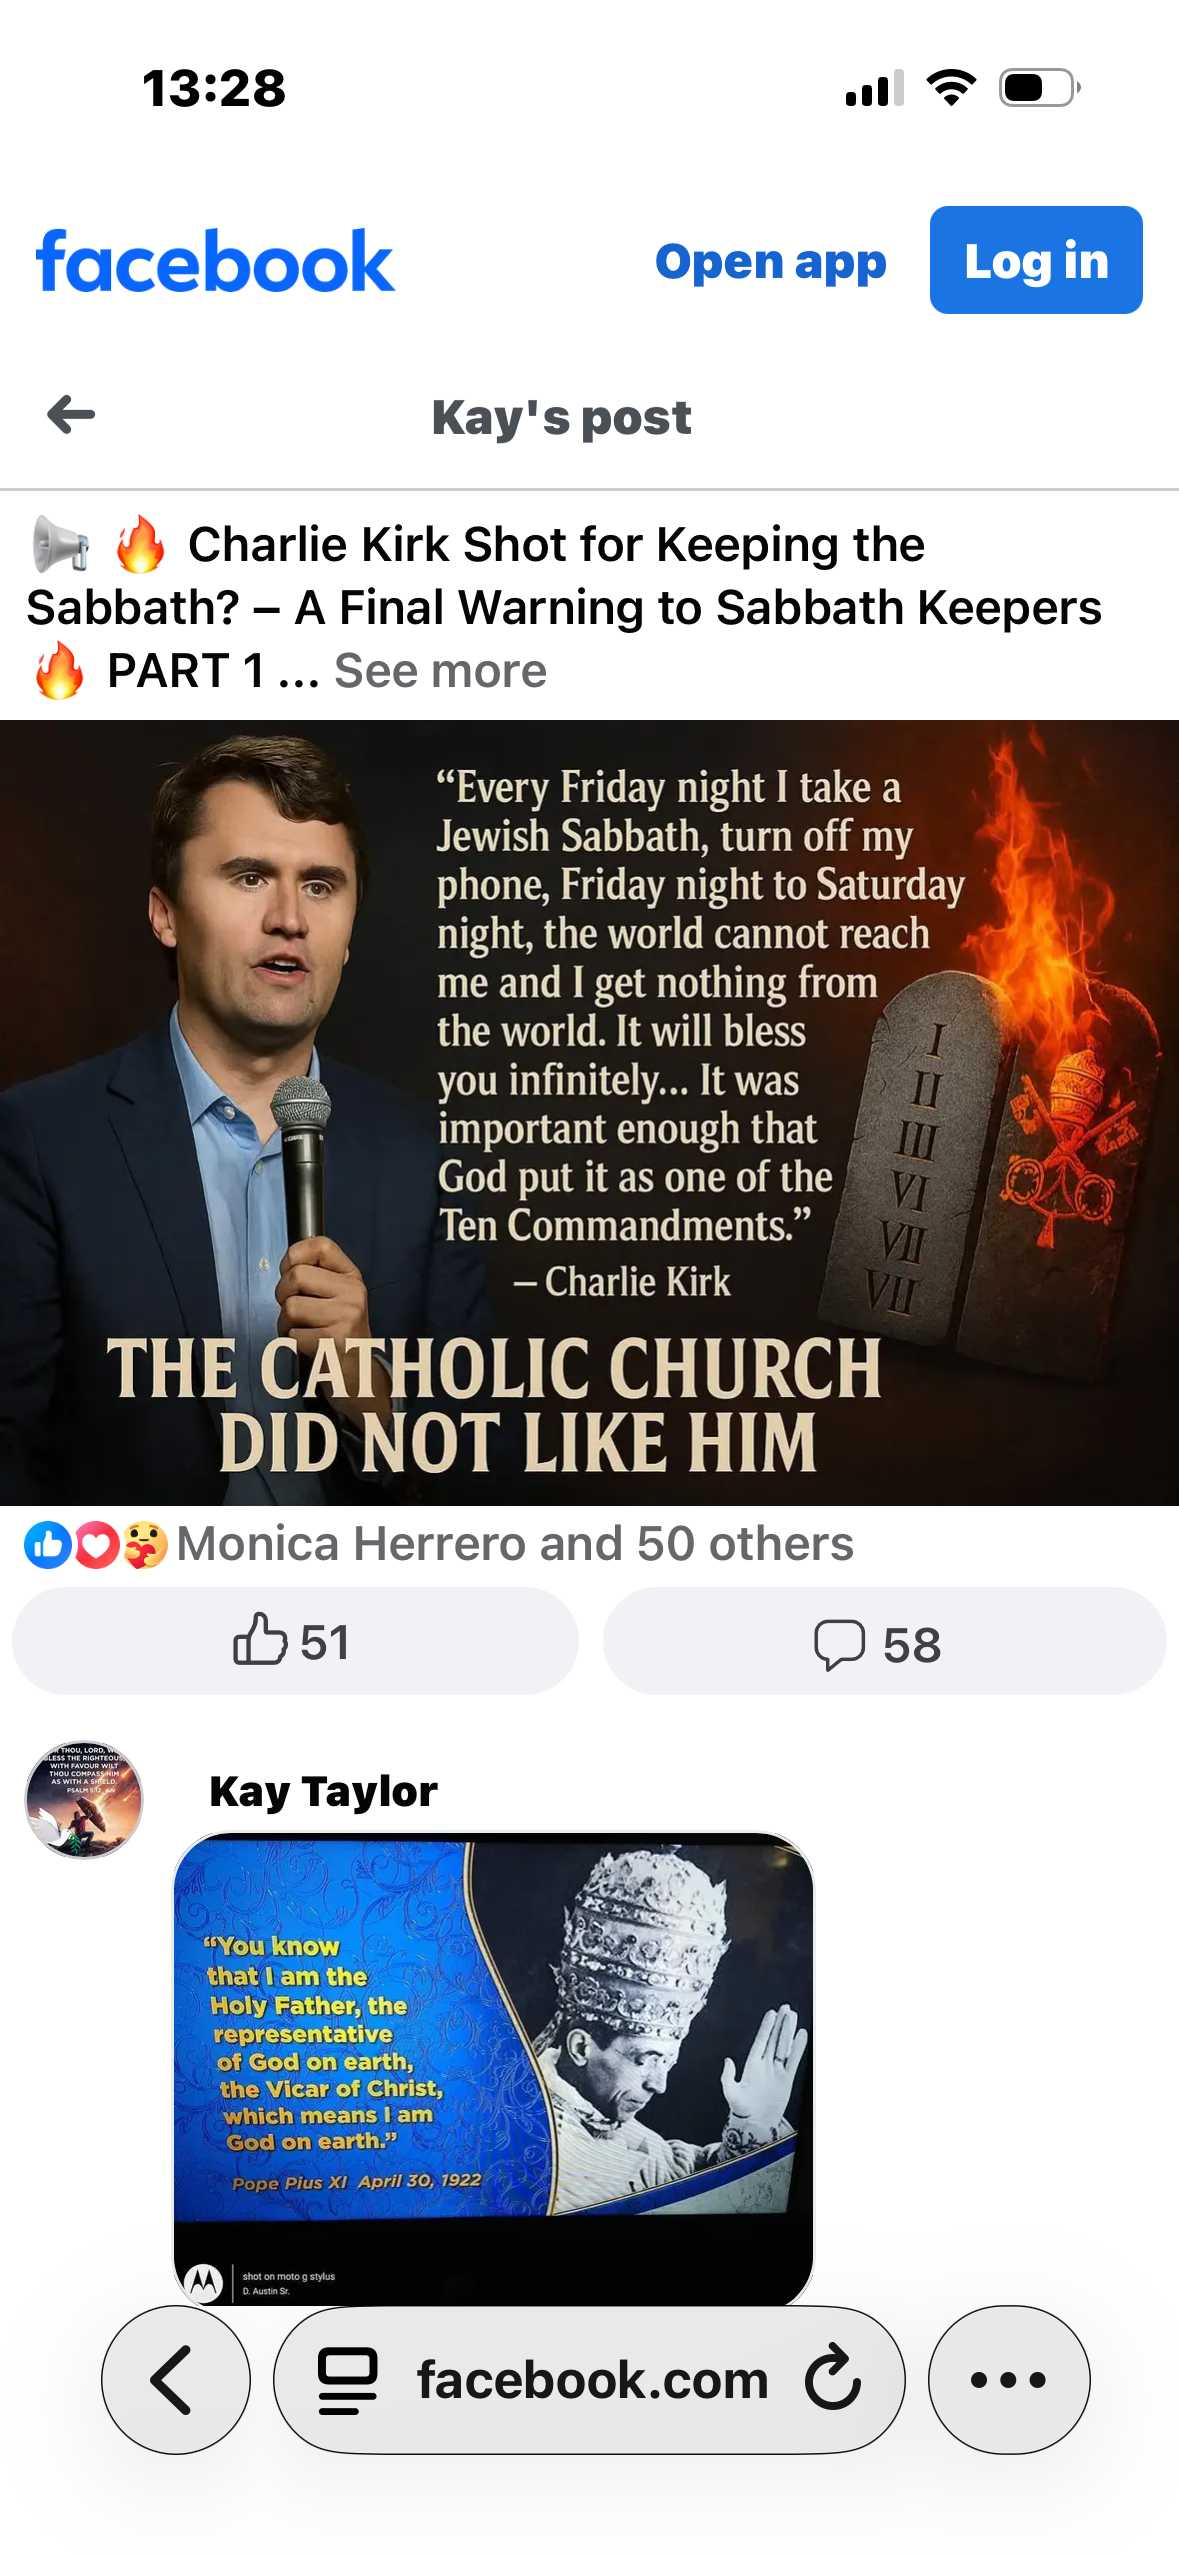The width and height of the screenshot is (1179, 2556).
Task: Reload the page with refresh icon
Action: coord(832,2379)
